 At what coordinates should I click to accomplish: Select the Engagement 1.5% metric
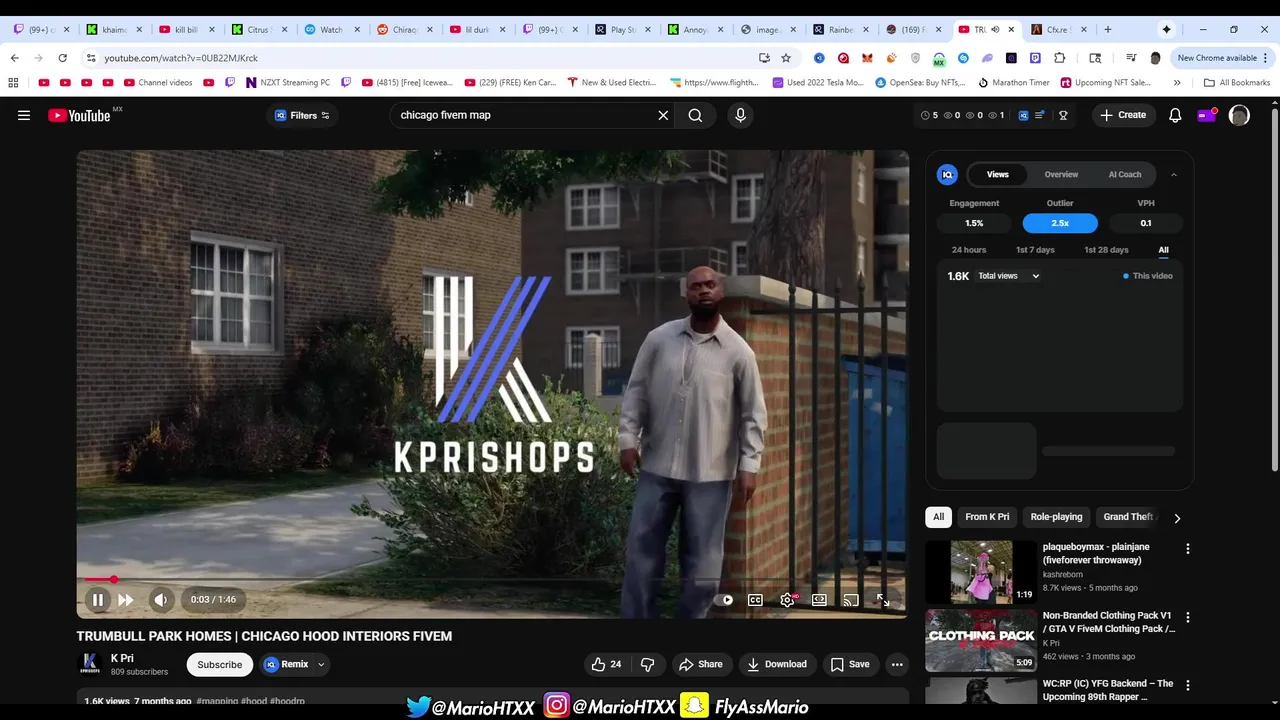974,223
